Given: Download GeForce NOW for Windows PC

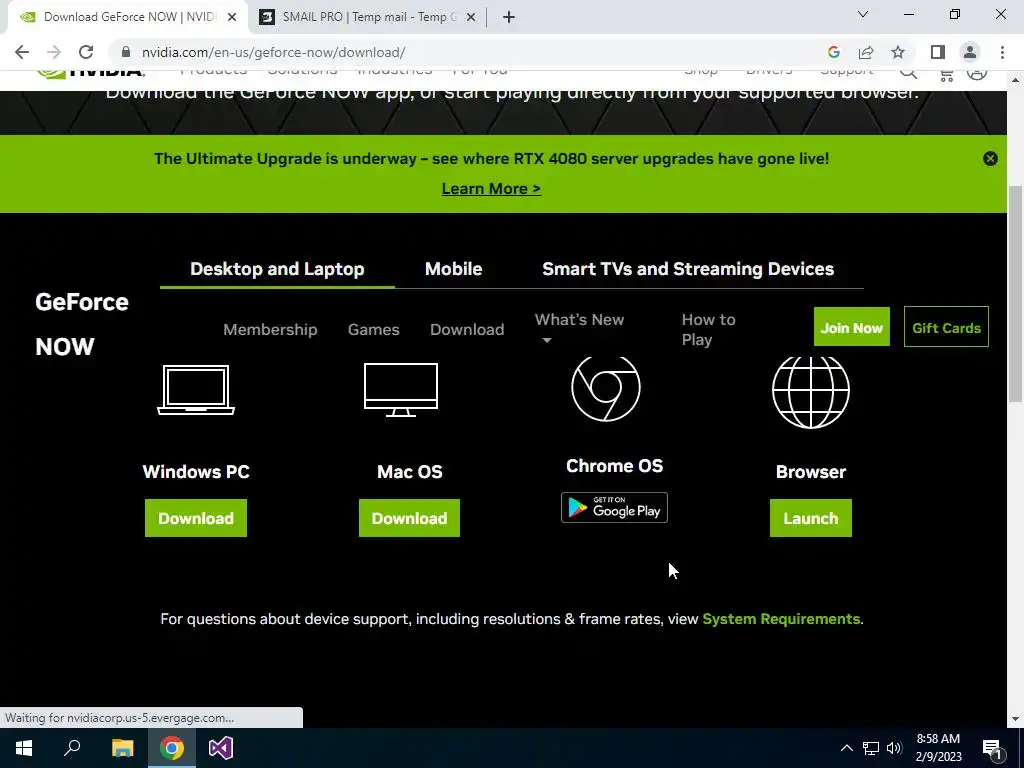Looking at the screenshot, I should click(196, 518).
